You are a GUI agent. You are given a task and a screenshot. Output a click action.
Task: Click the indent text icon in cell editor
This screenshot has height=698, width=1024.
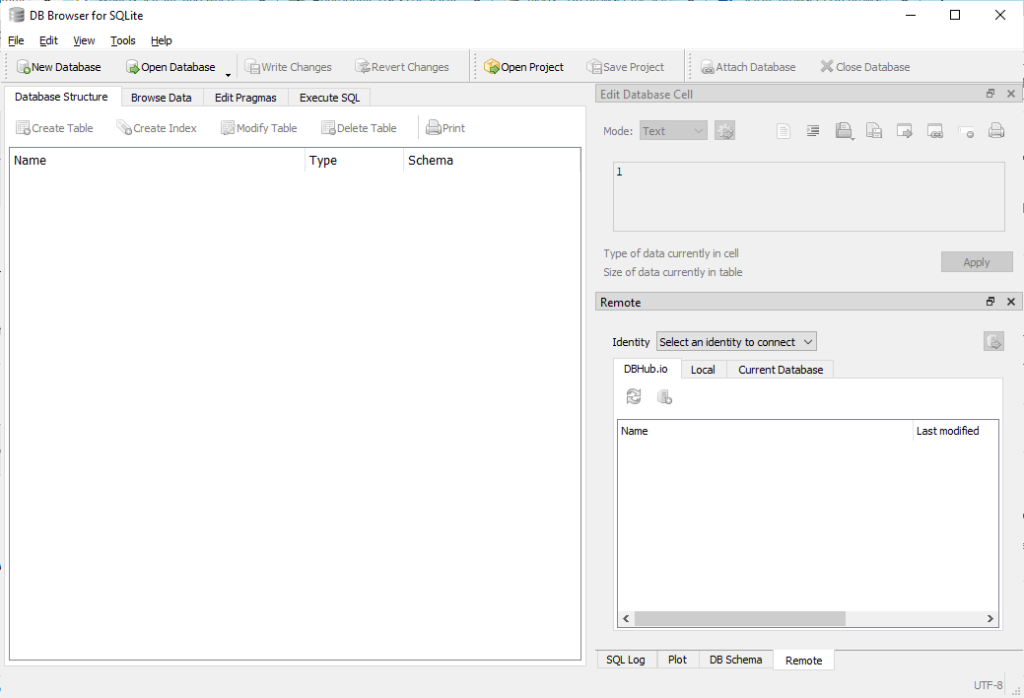(x=813, y=131)
